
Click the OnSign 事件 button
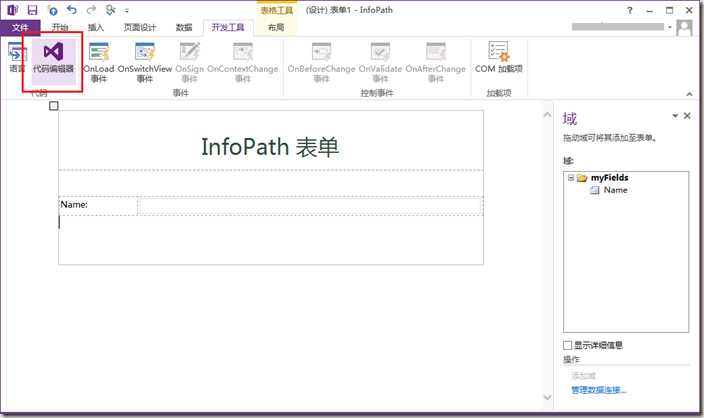pyautogui.click(x=189, y=62)
